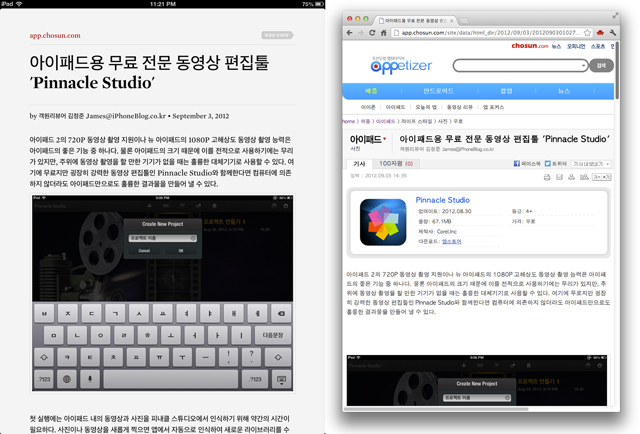Switch to the 기사 article tab
Viewport: 640px width, 434px height.
pyautogui.click(x=359, y=164)
